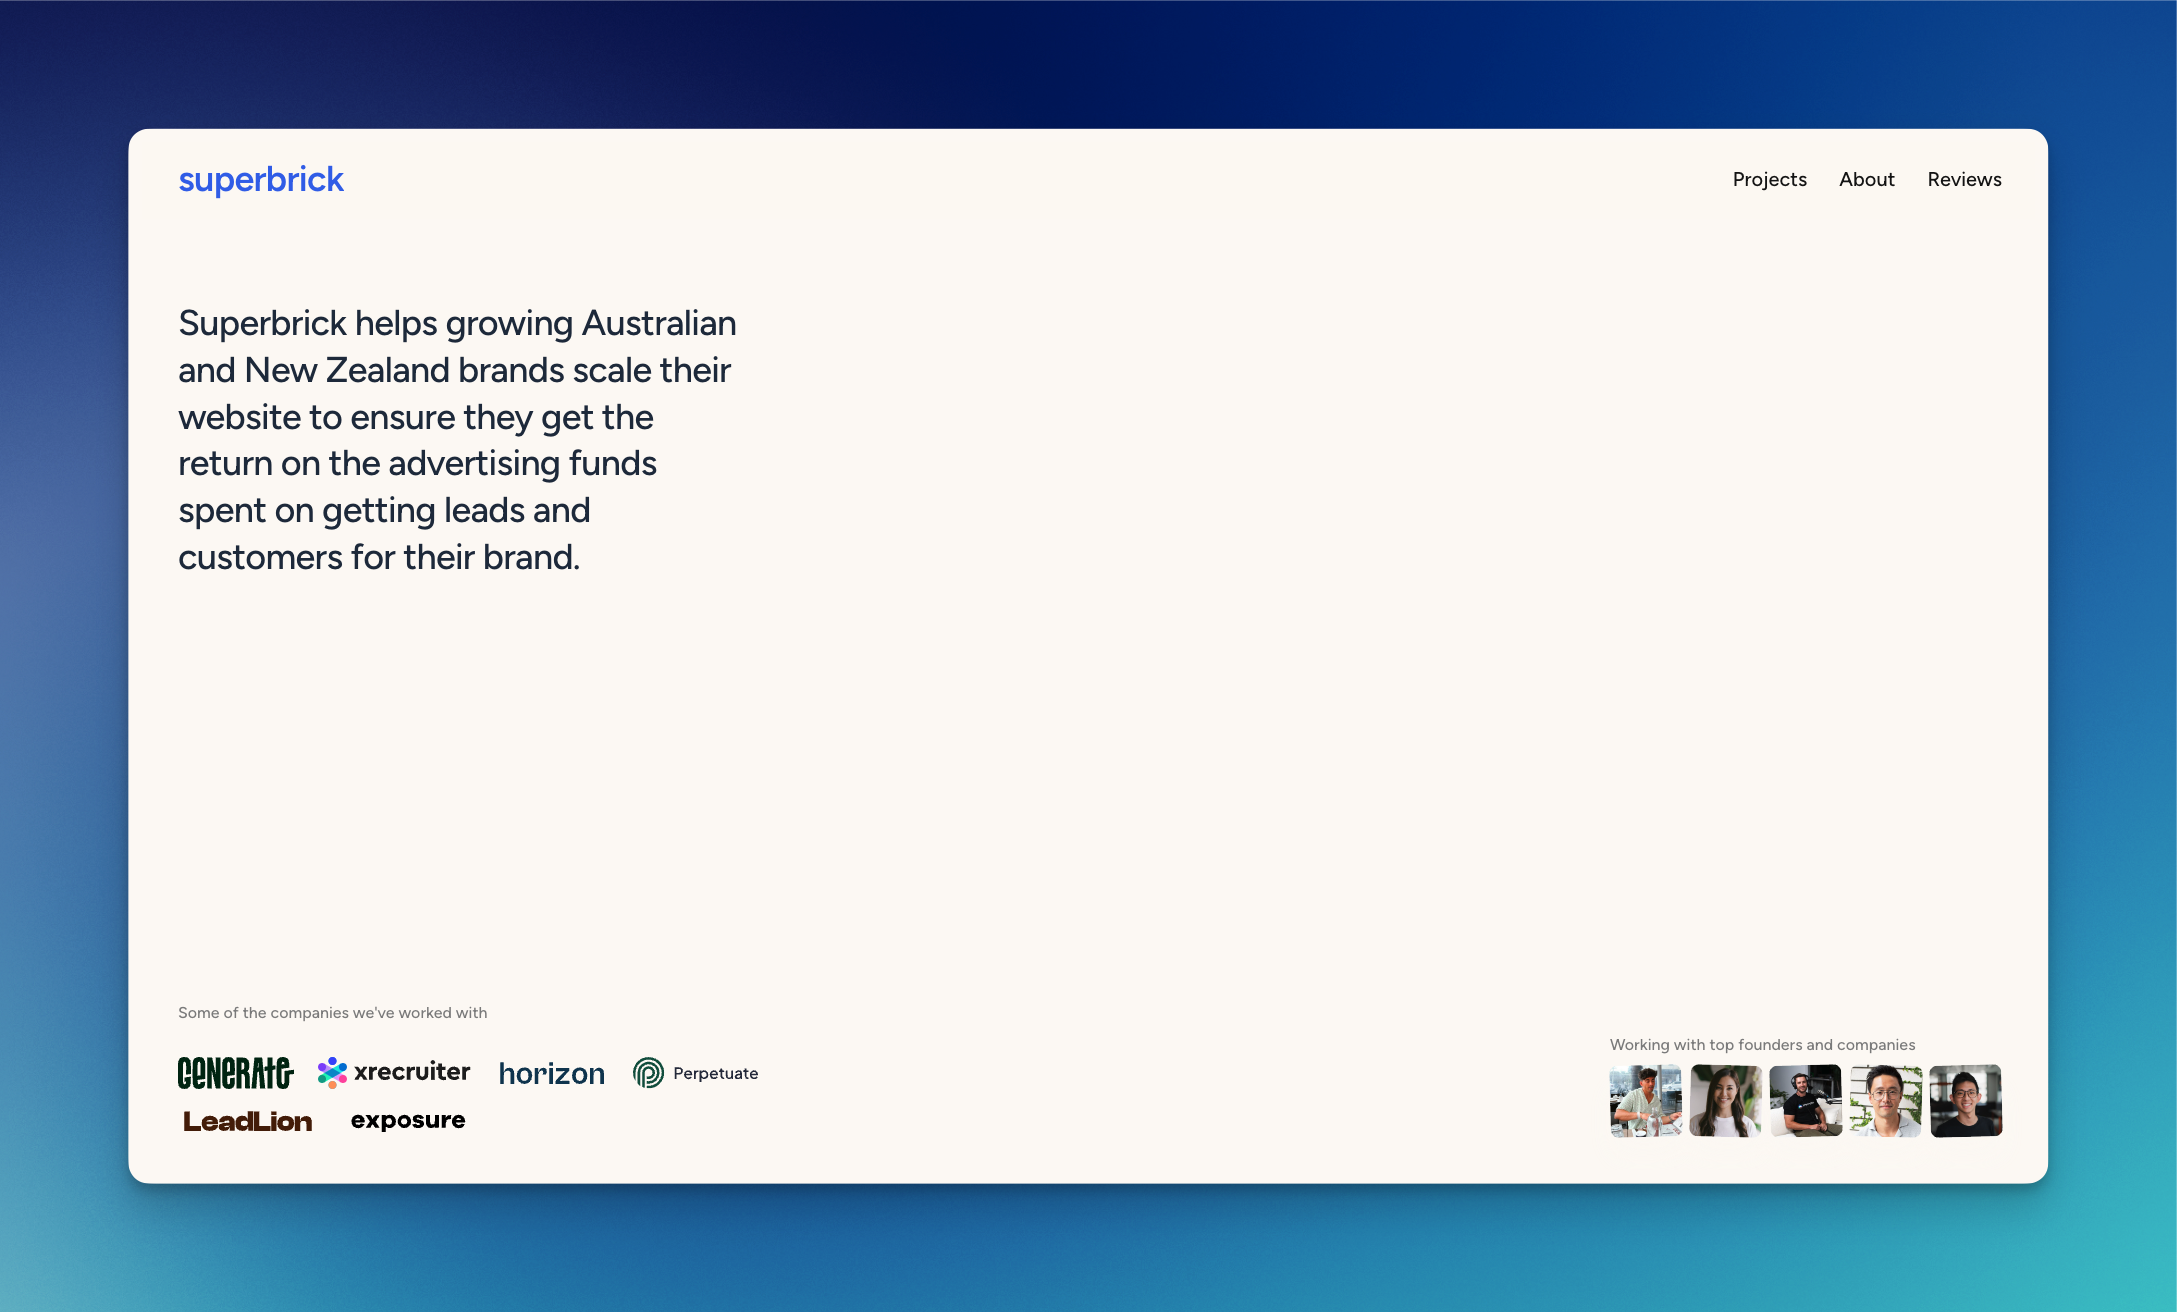Select the second founder headshot photo
Image resolution: width=2177 pixels, height=1312 pixels.
pyautogui.click(x=1724, y=1101)
